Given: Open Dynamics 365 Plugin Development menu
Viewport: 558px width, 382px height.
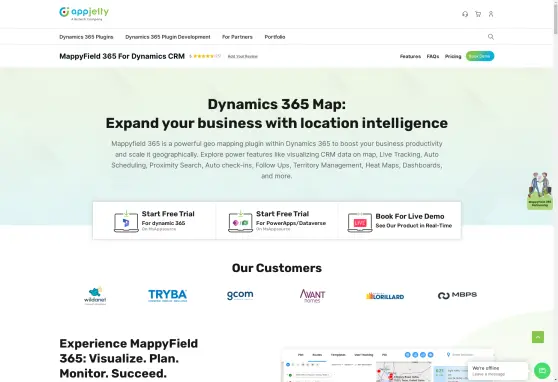Looking at the screenshot, I should coord(168,37).
